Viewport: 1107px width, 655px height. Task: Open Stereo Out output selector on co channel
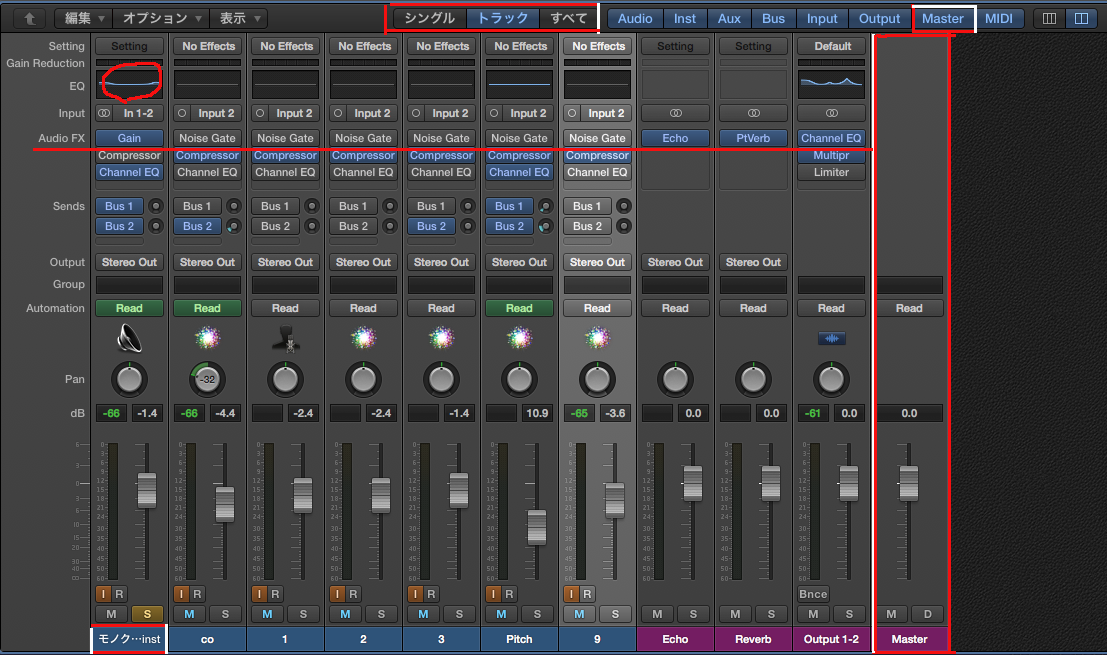(208, 262)
